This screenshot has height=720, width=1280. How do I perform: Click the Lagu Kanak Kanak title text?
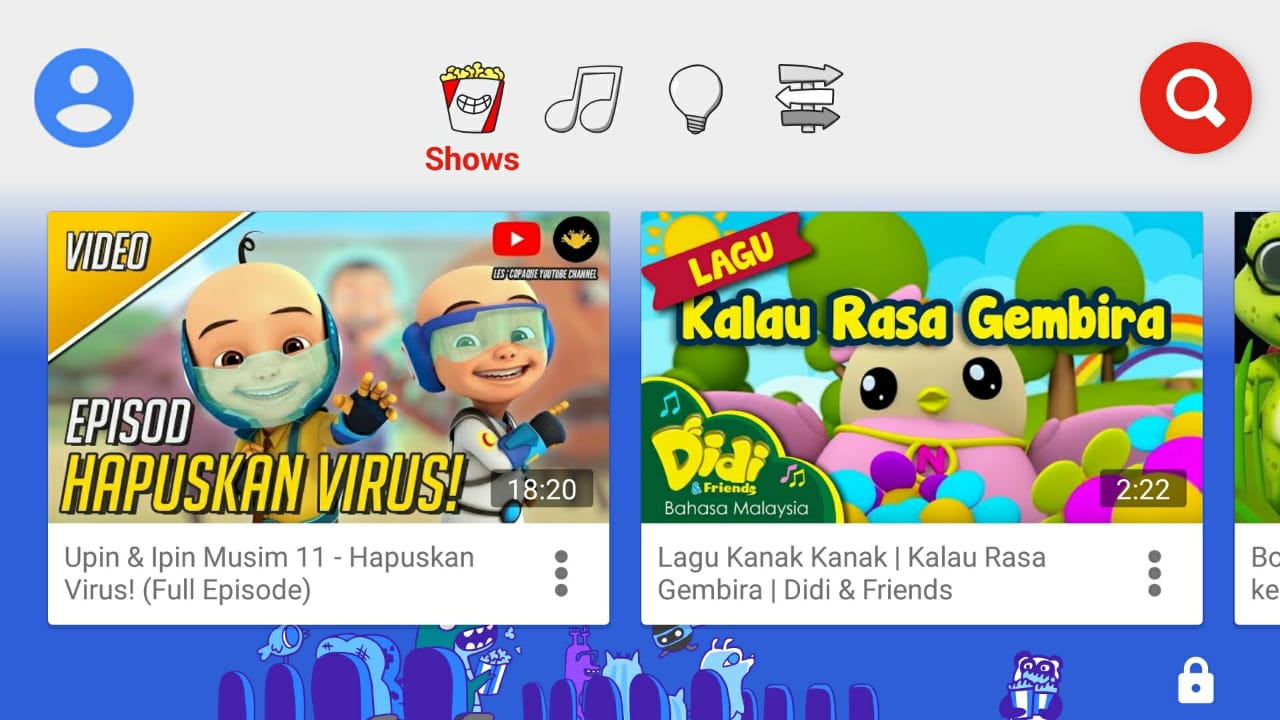coord(851,573)
